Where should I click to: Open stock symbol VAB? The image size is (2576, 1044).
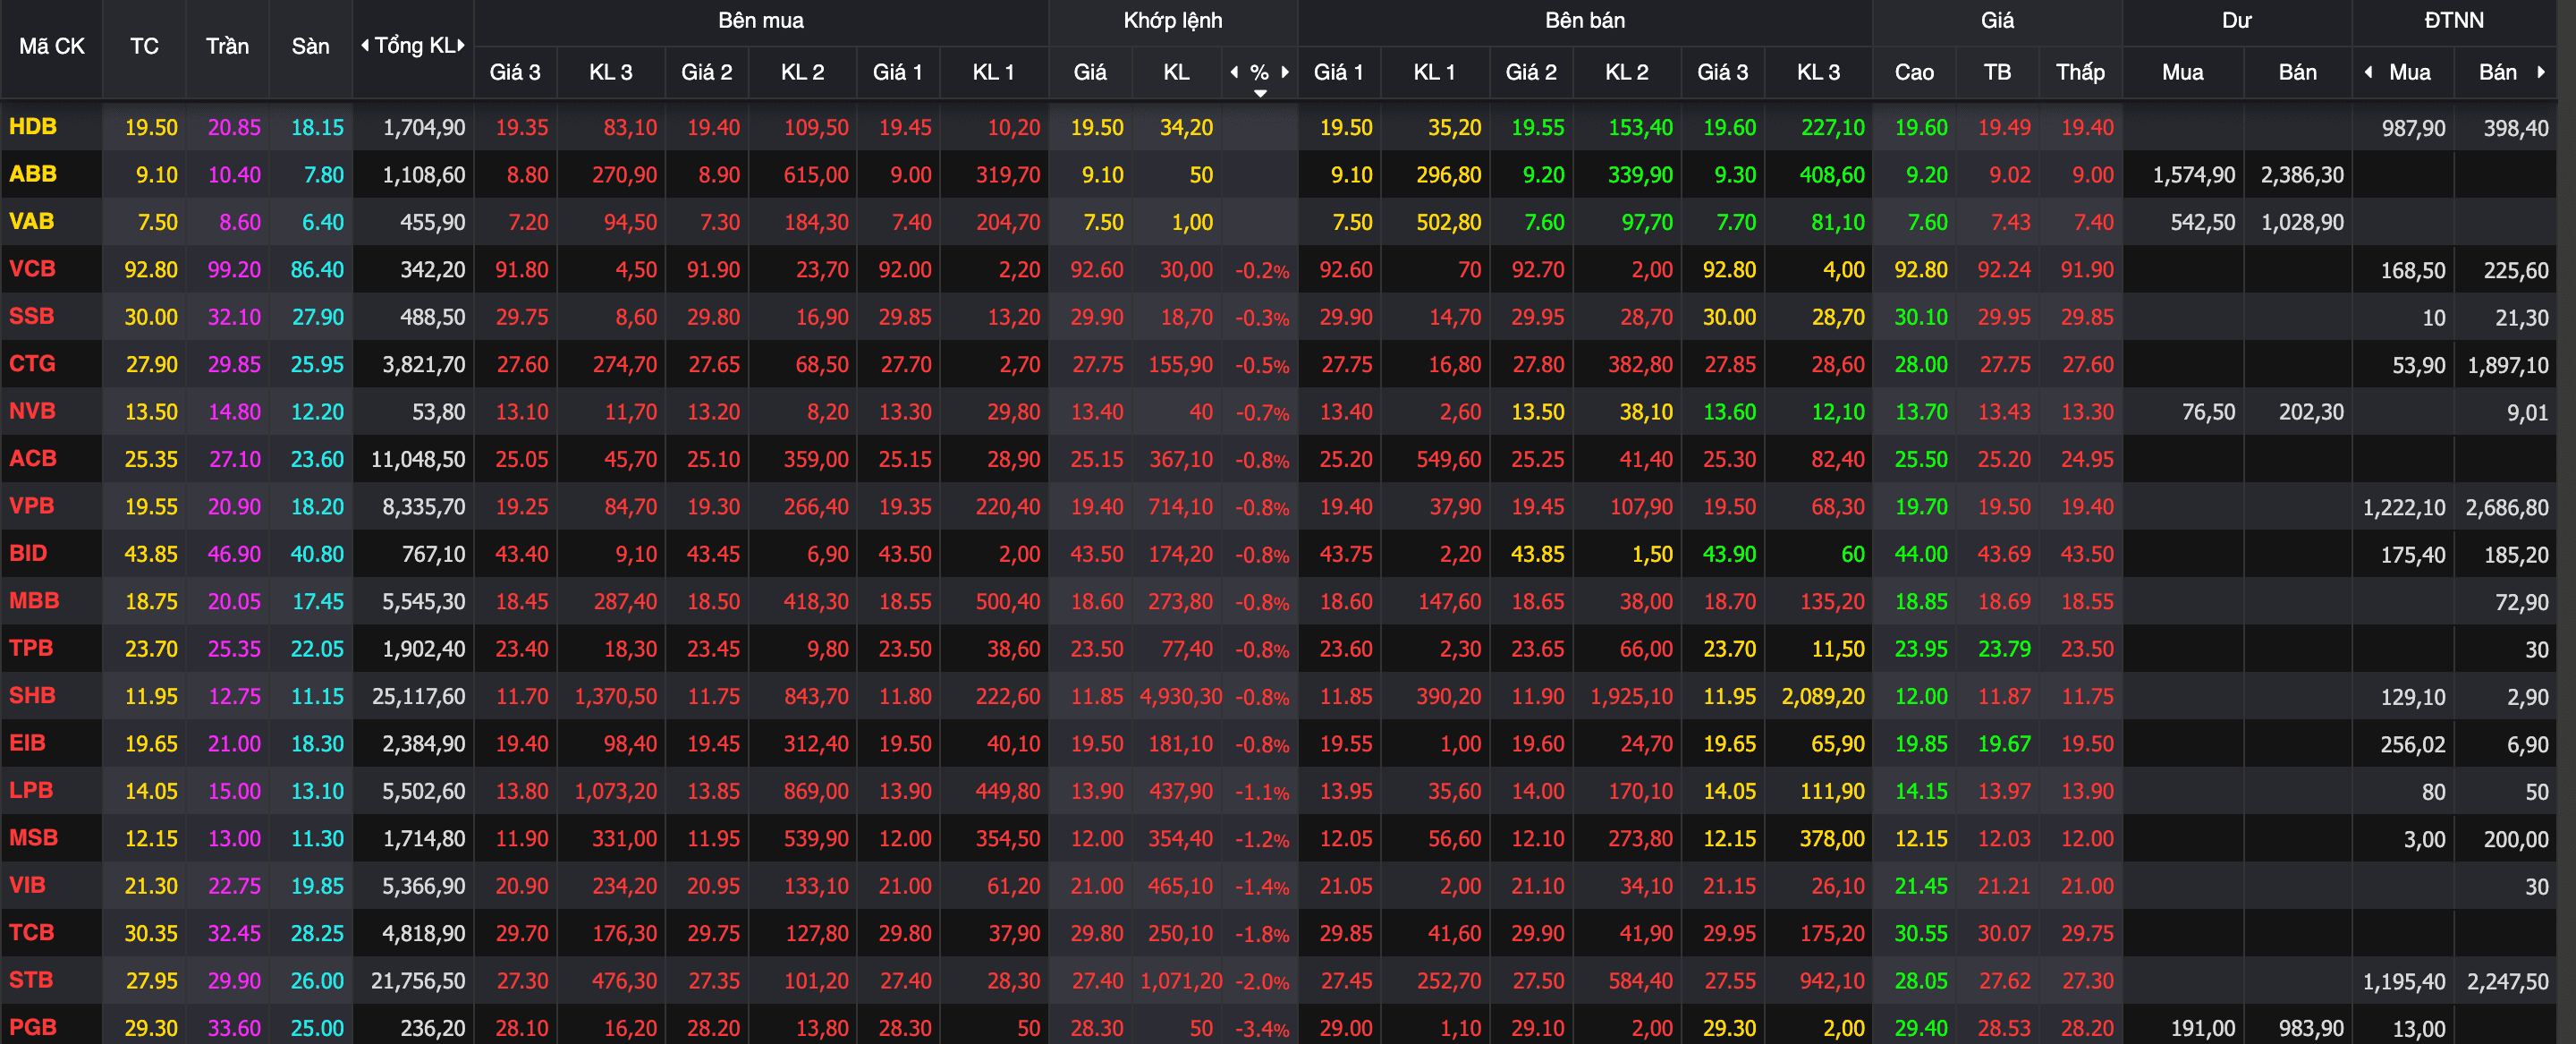31,222
